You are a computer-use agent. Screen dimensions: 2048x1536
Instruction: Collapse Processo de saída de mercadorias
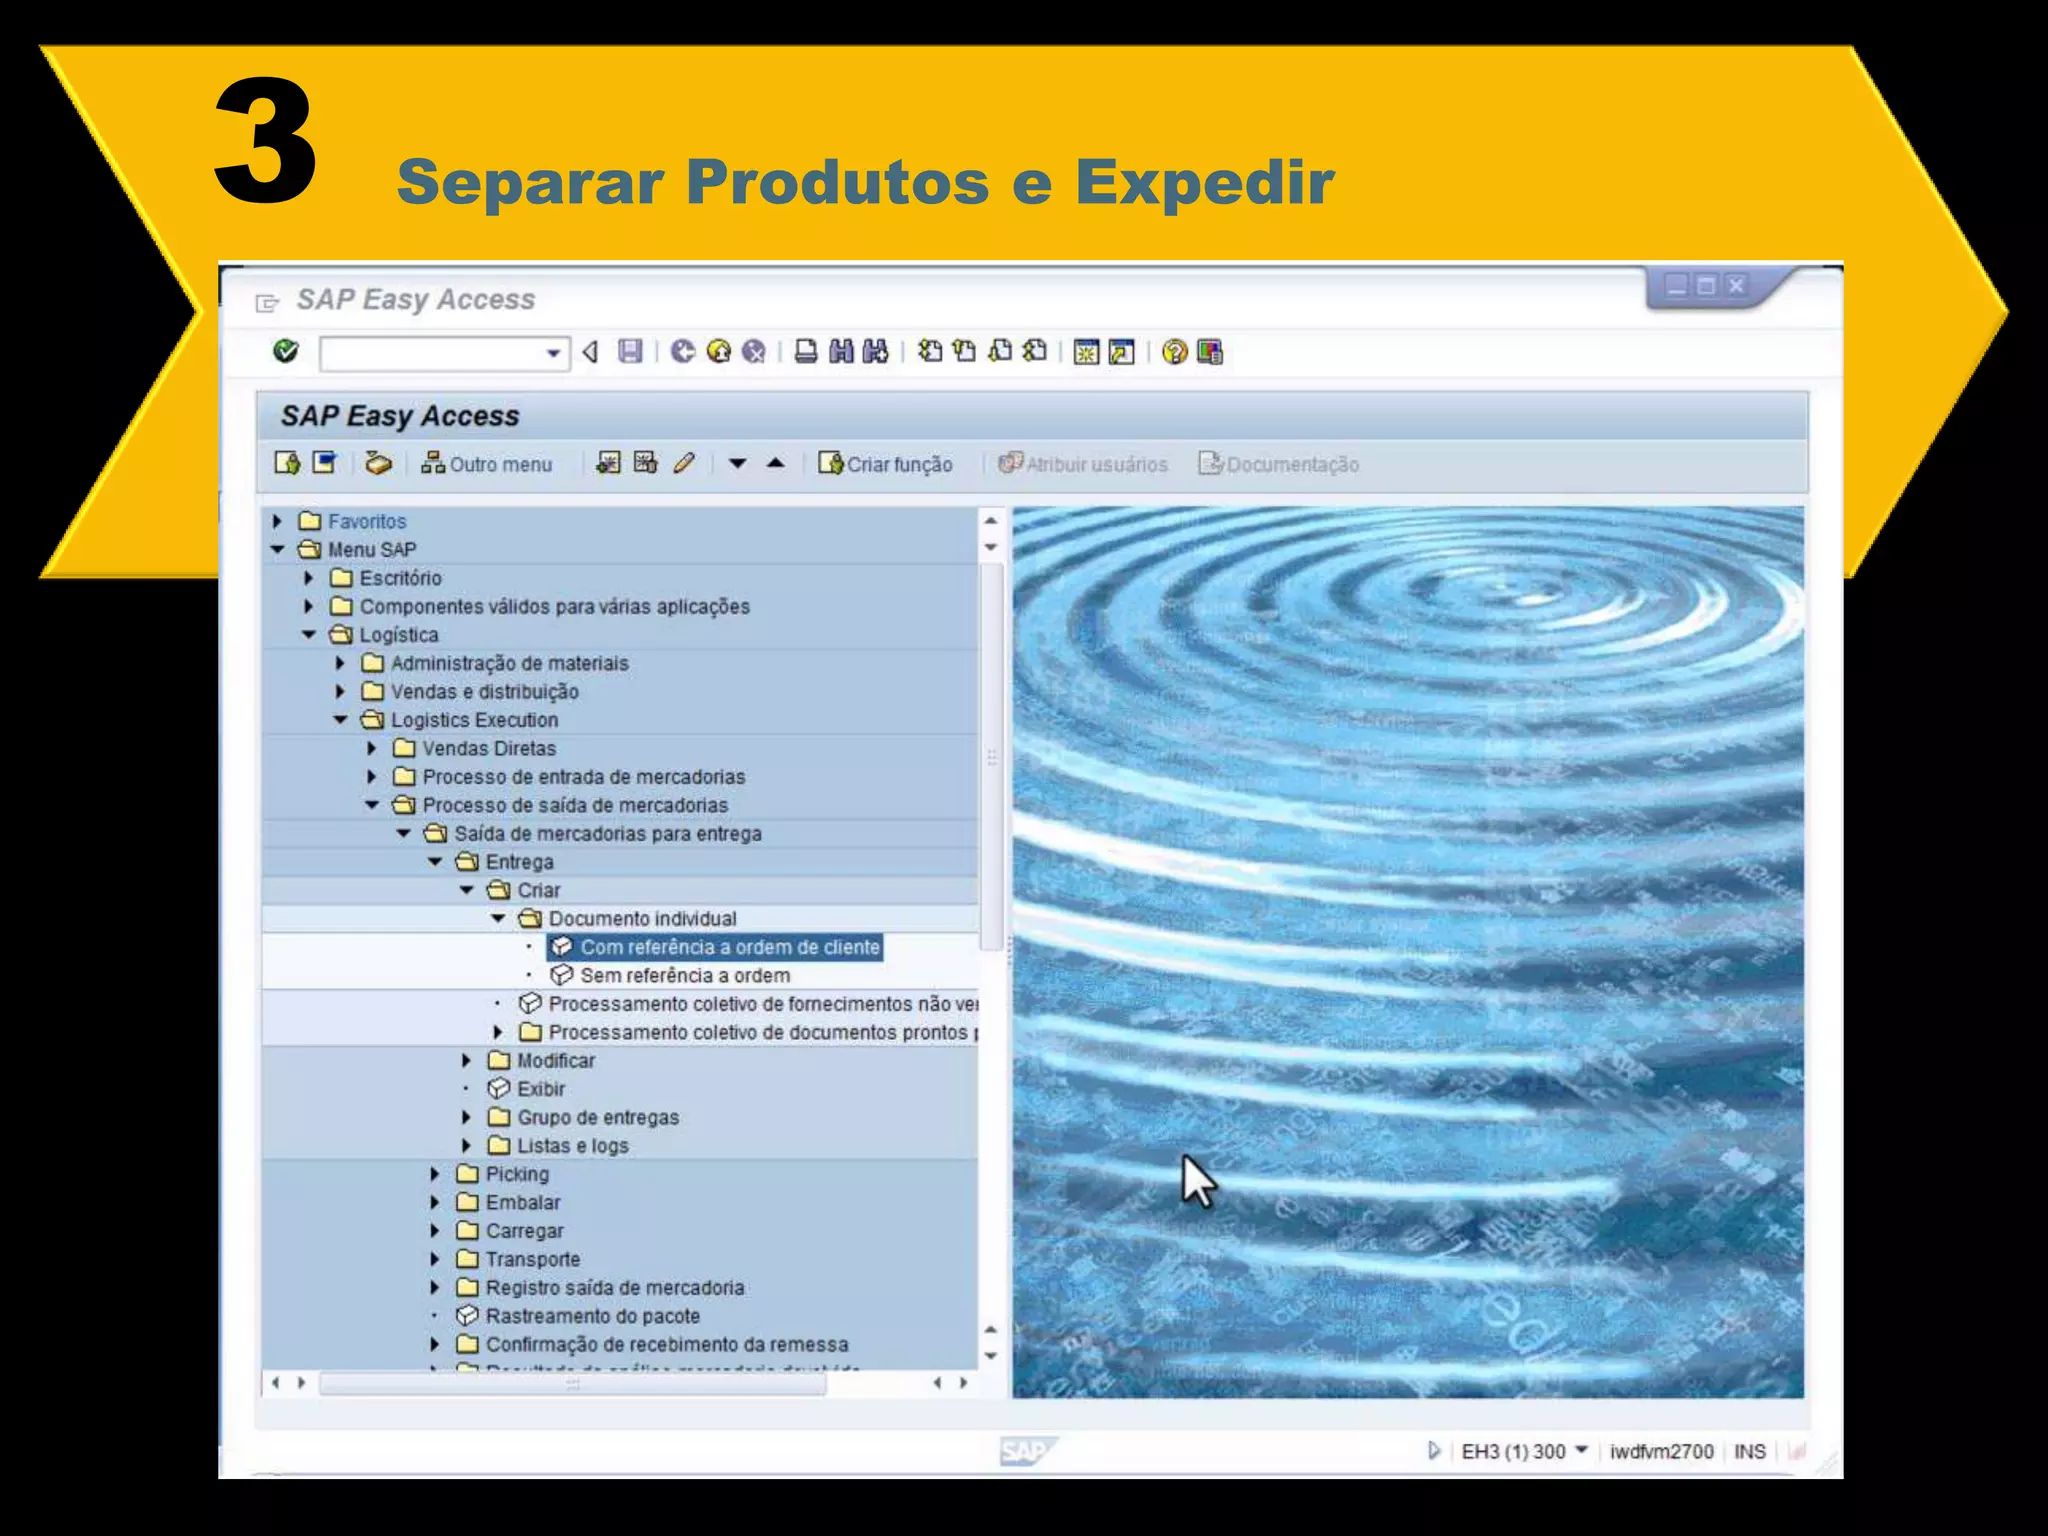(x=372, y=804)
